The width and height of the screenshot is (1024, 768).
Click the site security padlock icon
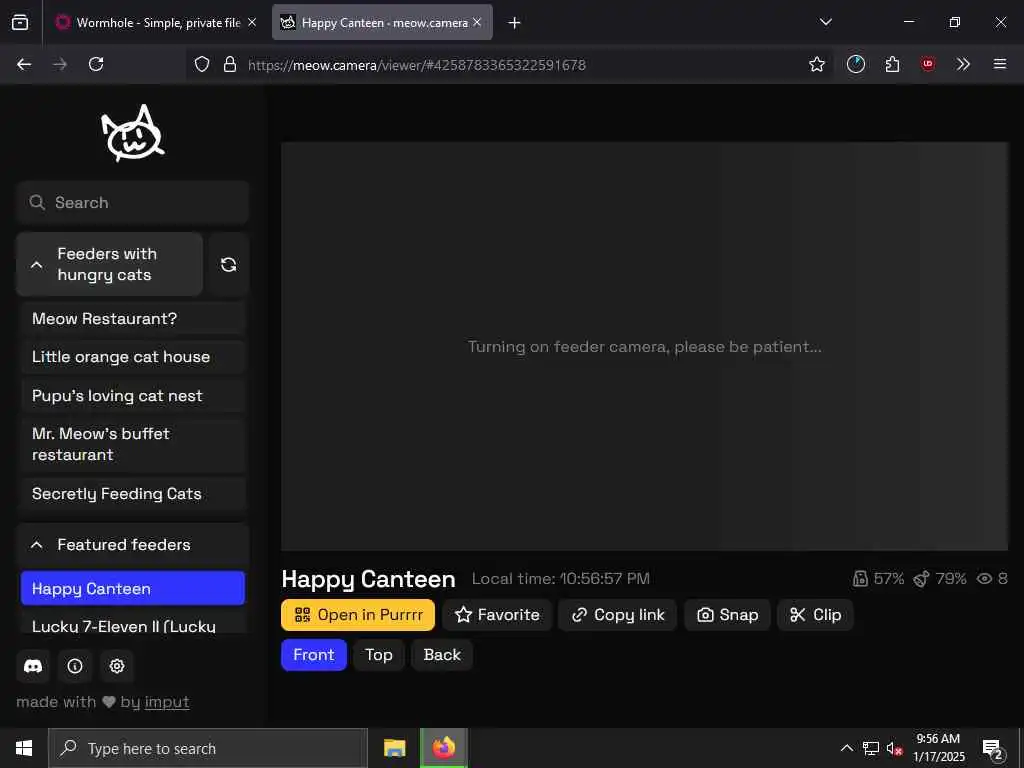tap(230, 64)
